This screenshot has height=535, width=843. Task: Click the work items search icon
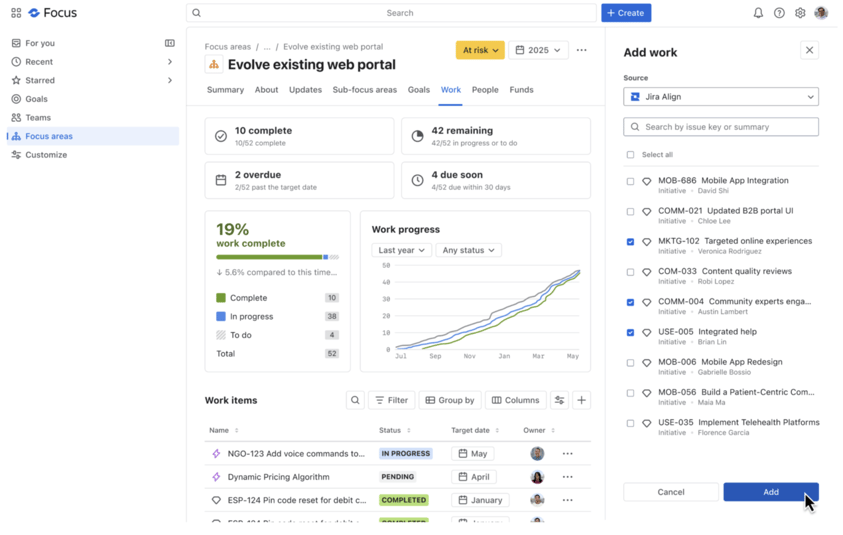pyautogui.click(x=355, y=400)
